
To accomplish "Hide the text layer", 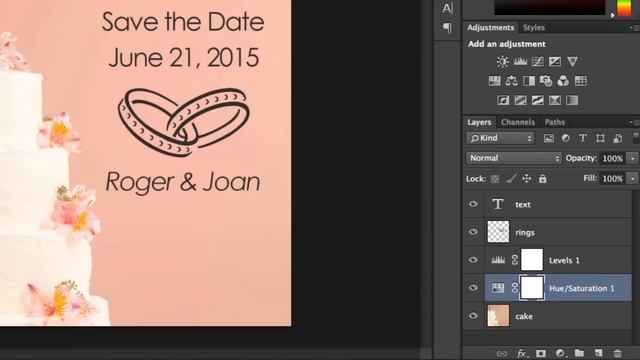I will (x=473, y=204).
